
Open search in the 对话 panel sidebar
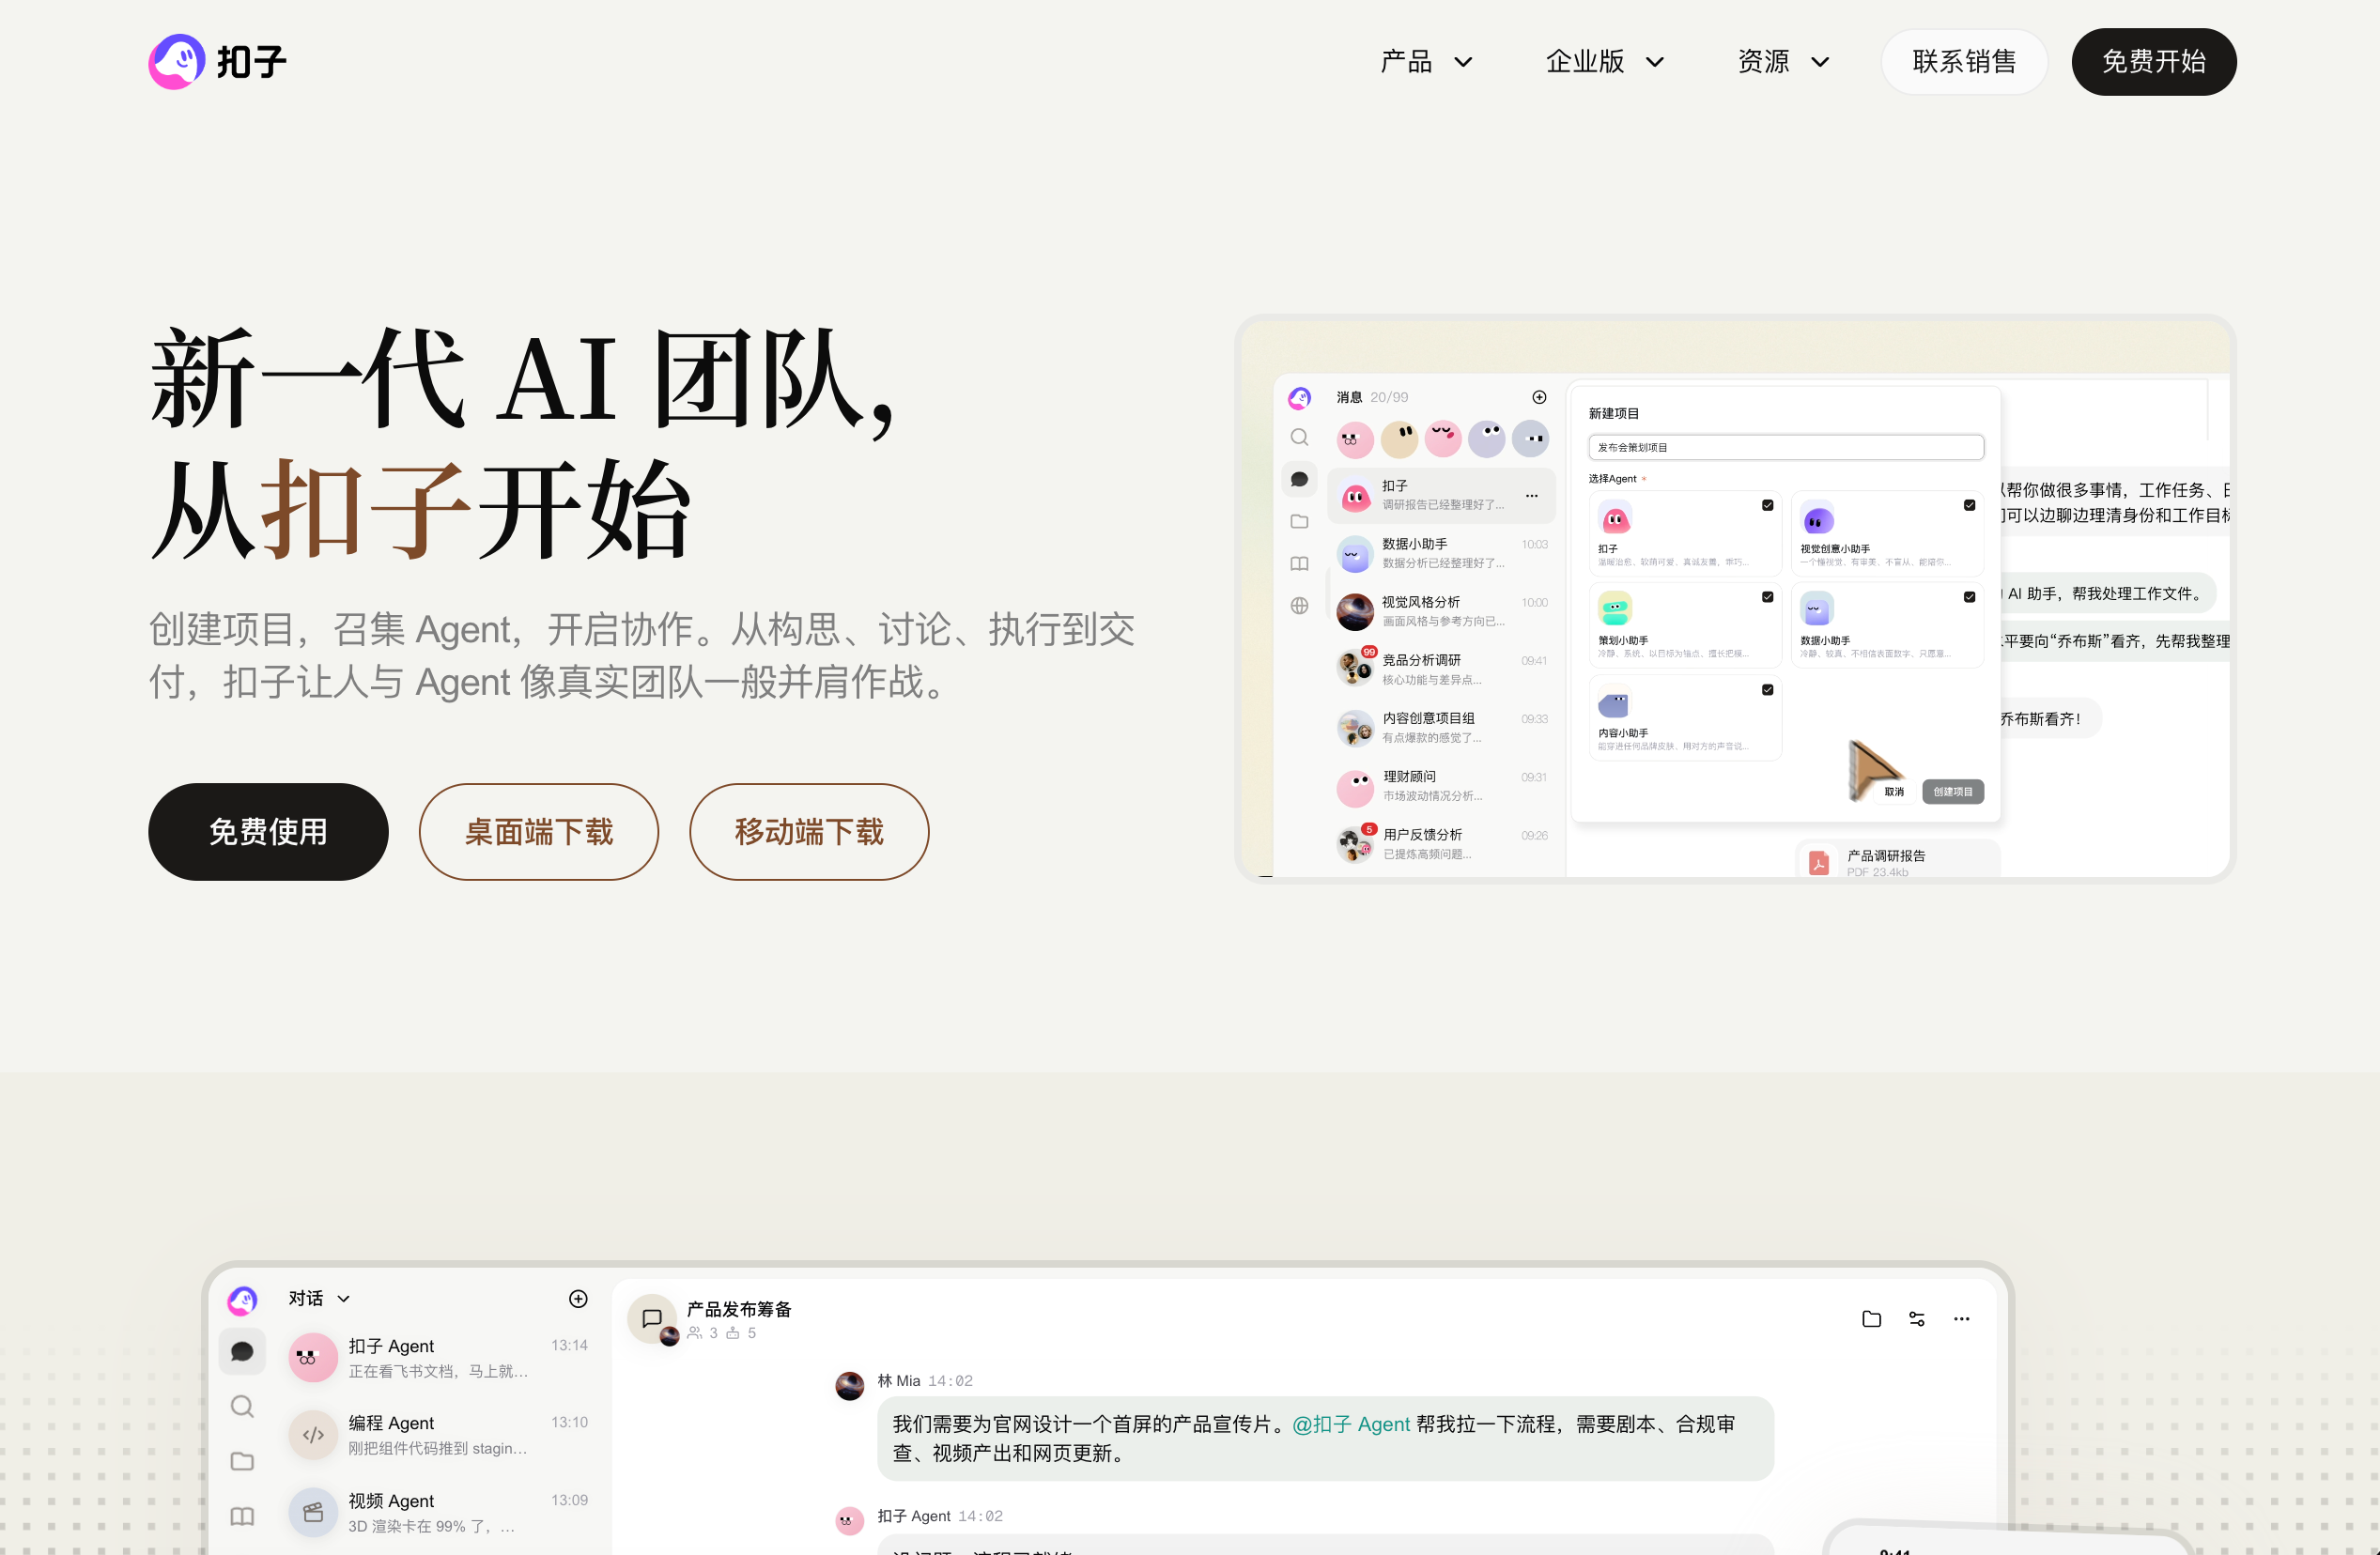[242, 1407]
